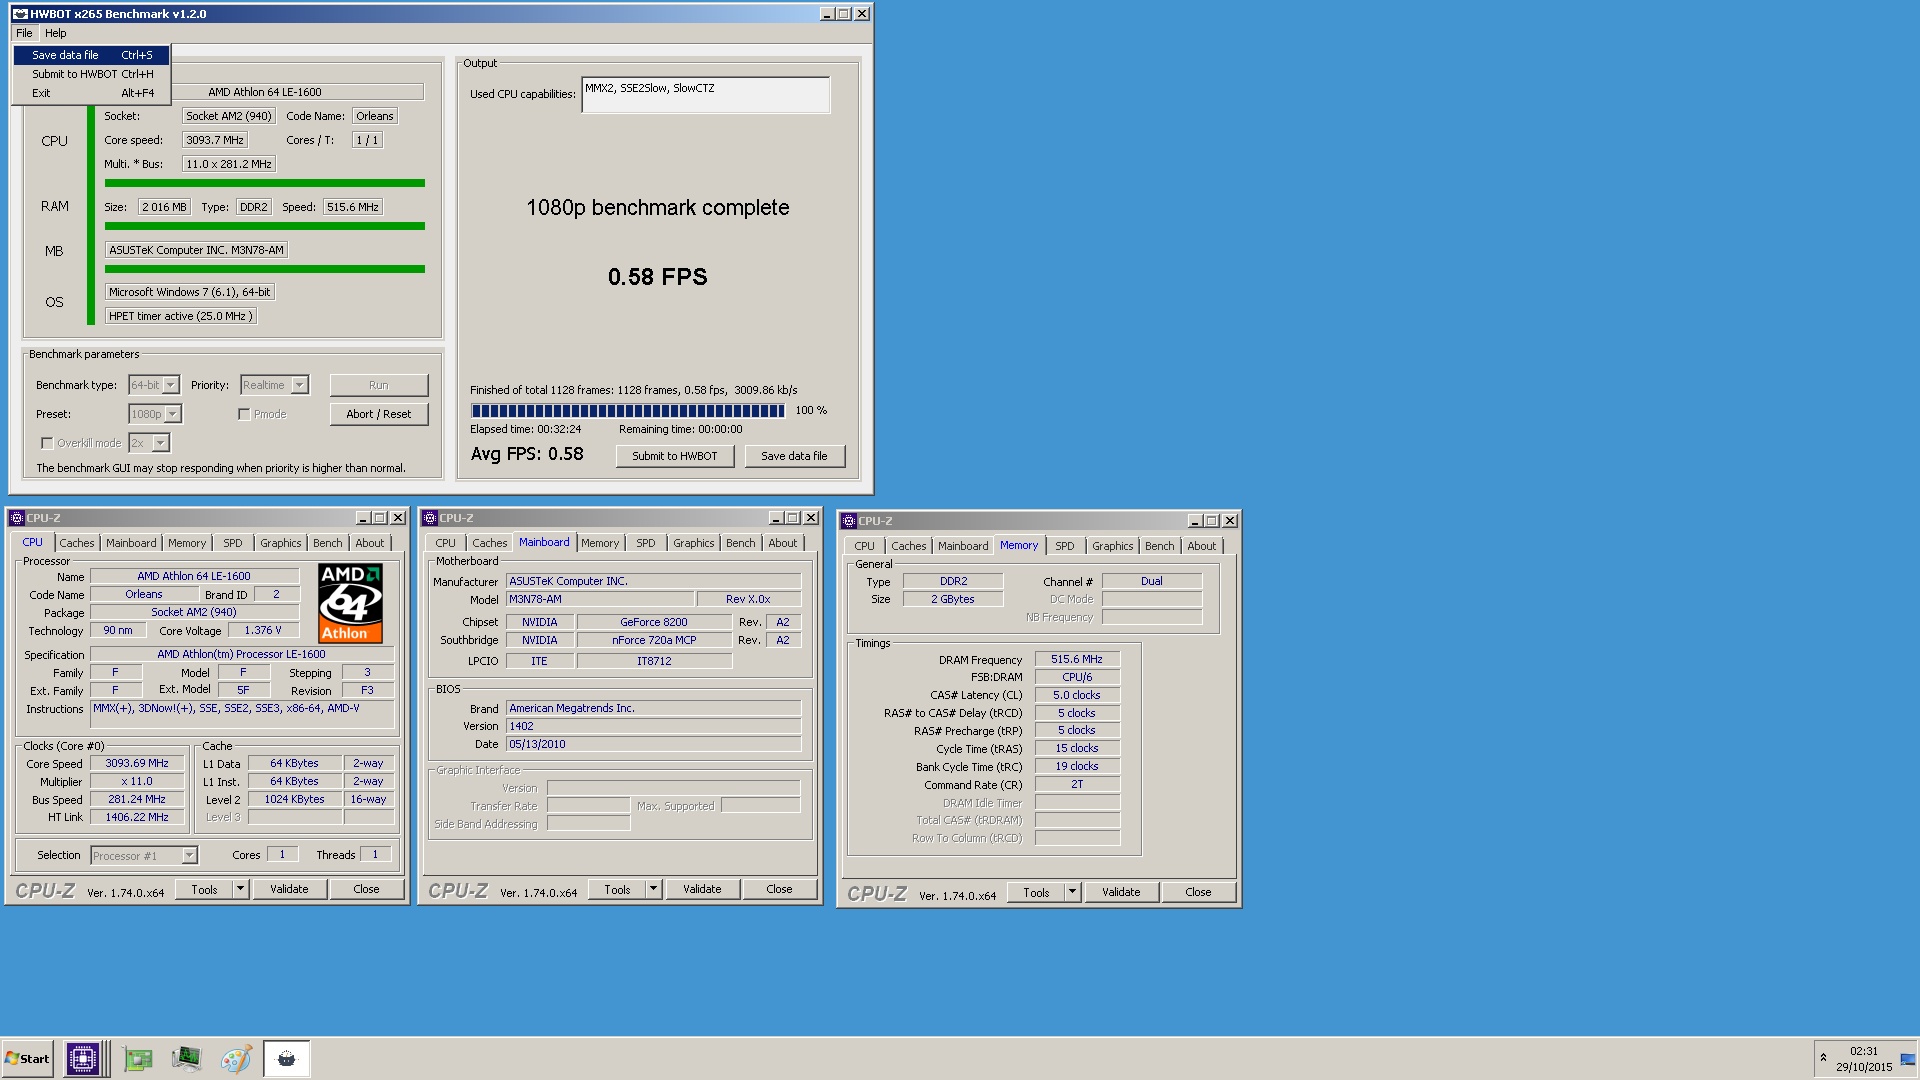1920x1080 pixels.
Task: Expand Tools arrow in Mainboard window
Action: 653,889
